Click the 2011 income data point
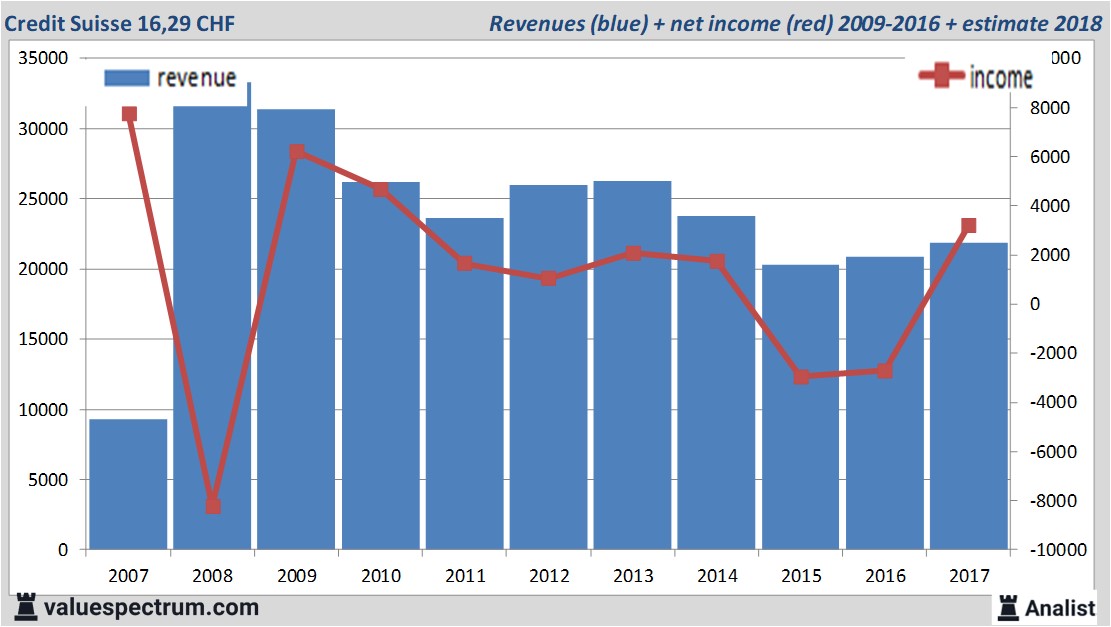Viewport: 1111px width, 627px height. coord(465,264)
